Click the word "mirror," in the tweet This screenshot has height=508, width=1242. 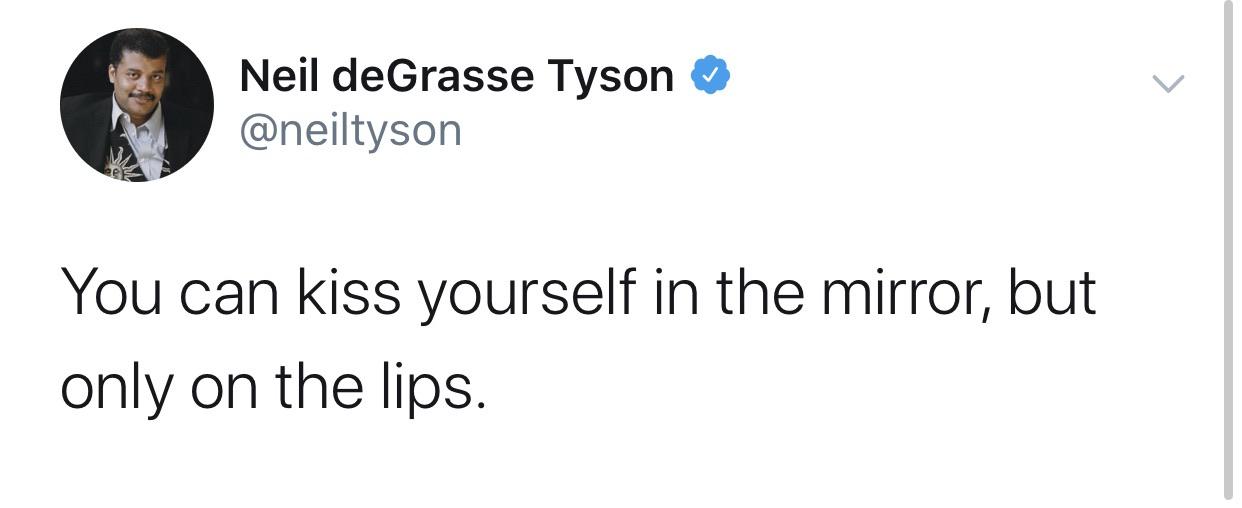point(898,295)
